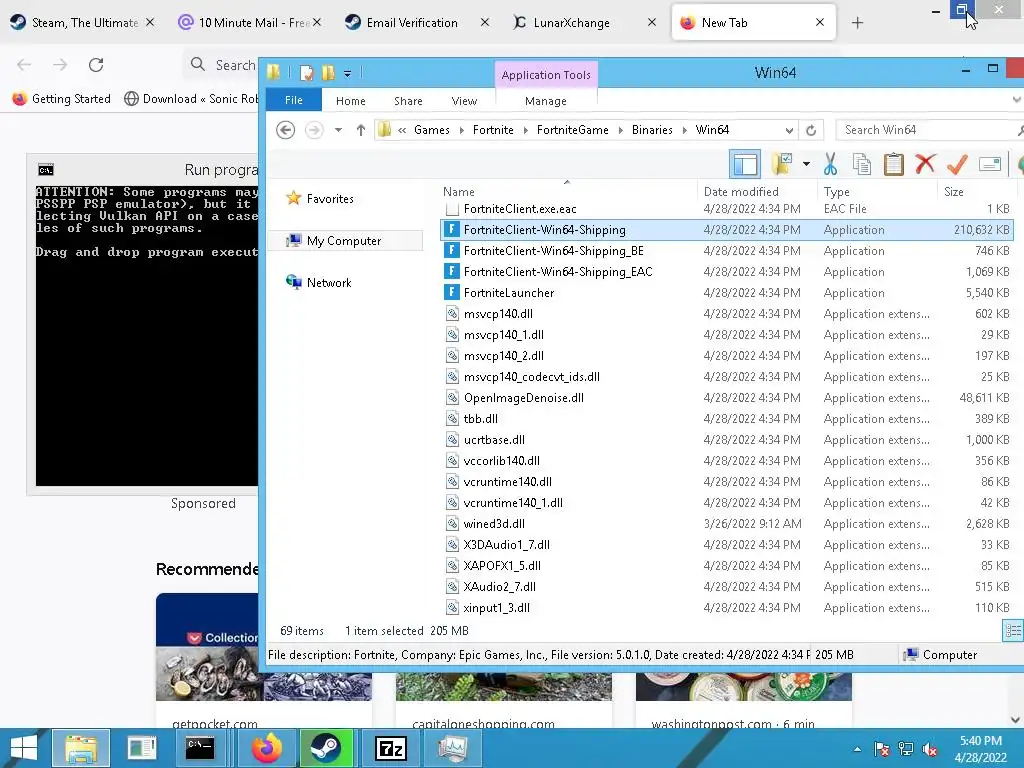
Task: Click the Application Tools contextual tab
Action: tap(546, 74)
